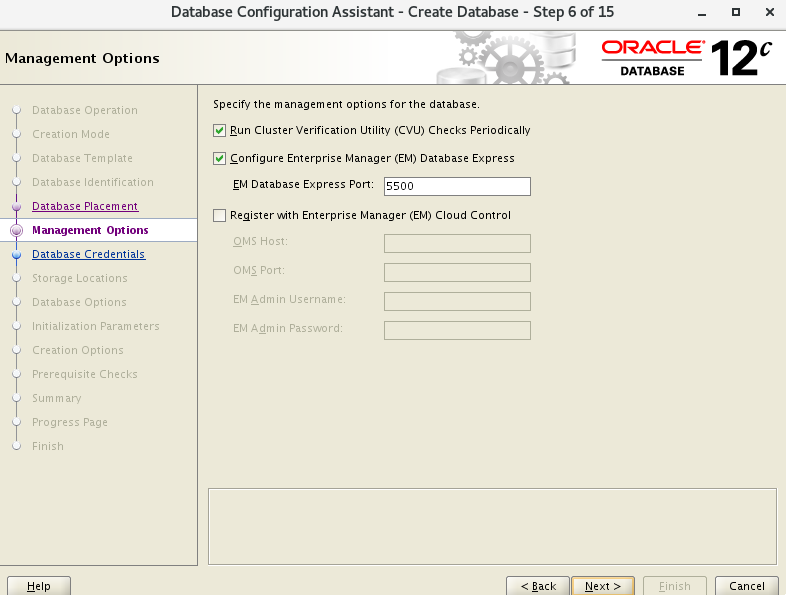Click the empty message area at bottom
Viewport: 786px width, 595px height.
click(491, 526)
